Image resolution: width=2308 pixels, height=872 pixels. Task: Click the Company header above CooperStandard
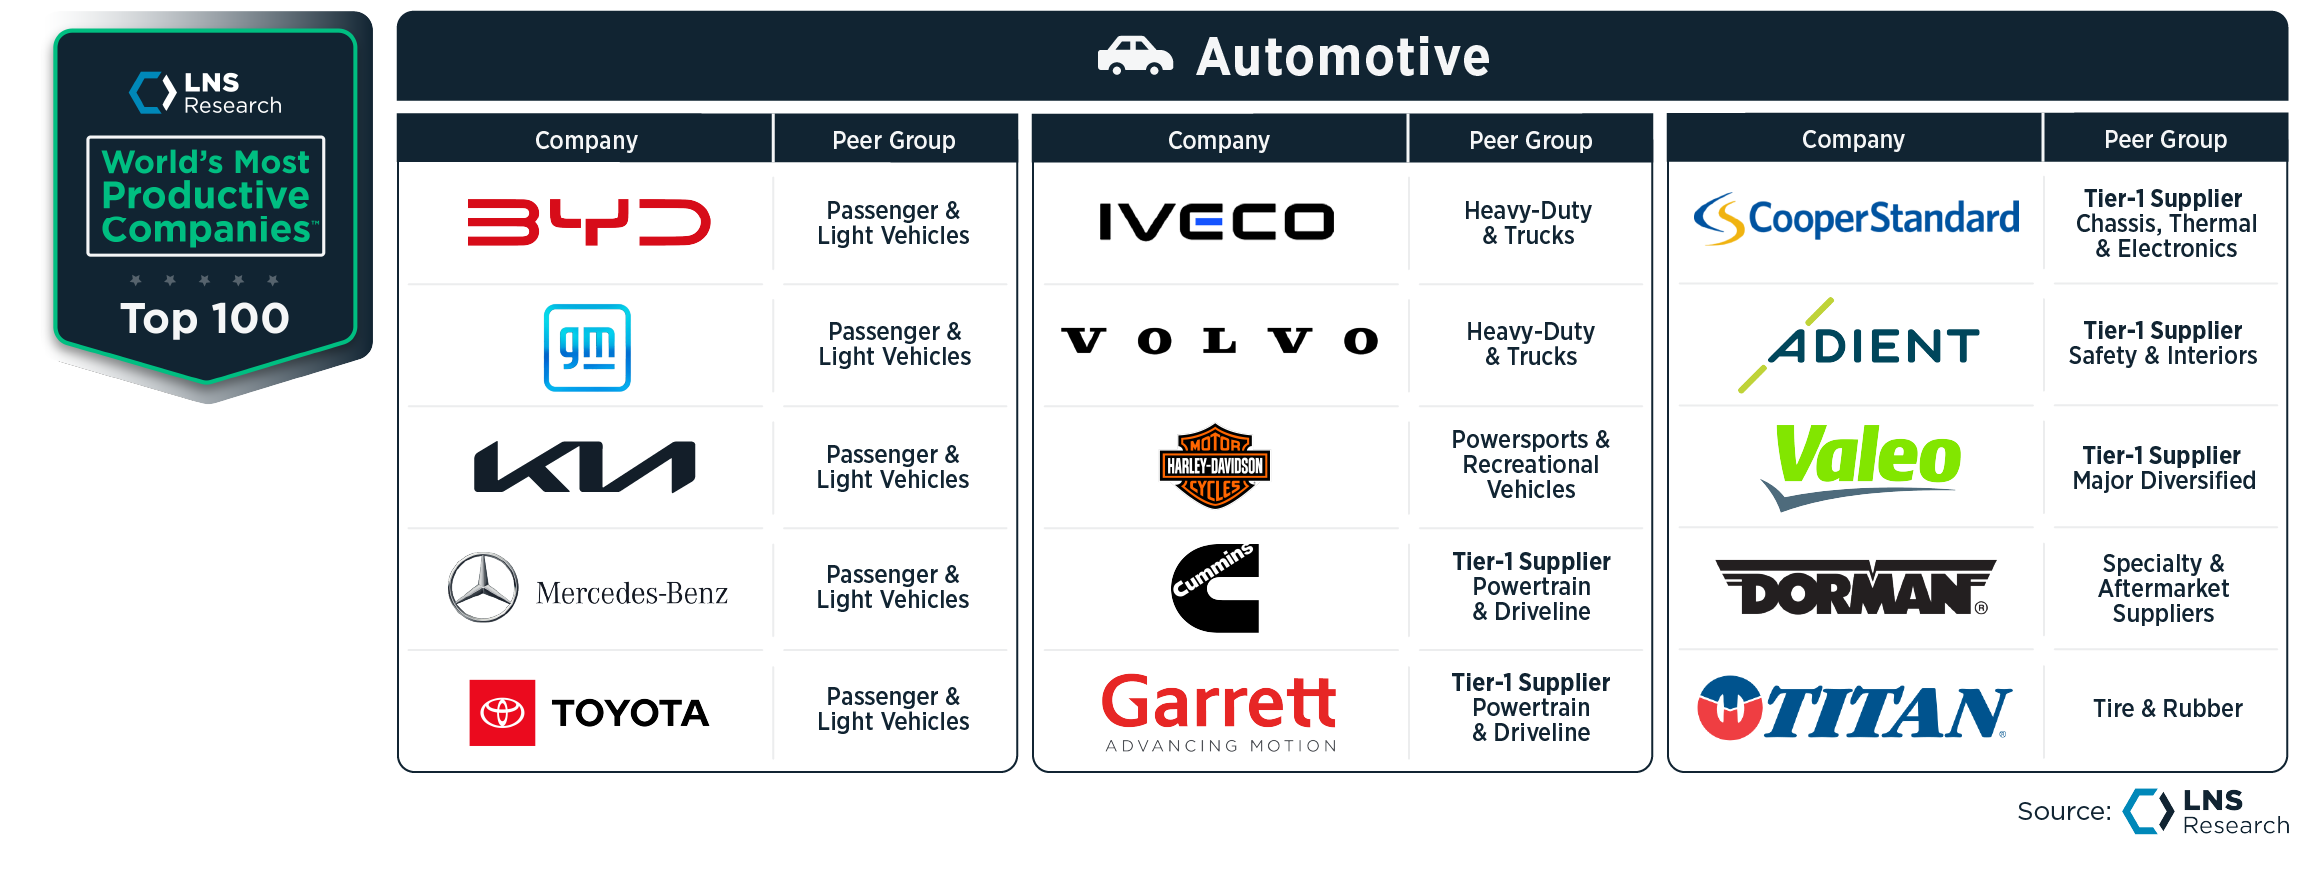click(x=1853, y=139)
